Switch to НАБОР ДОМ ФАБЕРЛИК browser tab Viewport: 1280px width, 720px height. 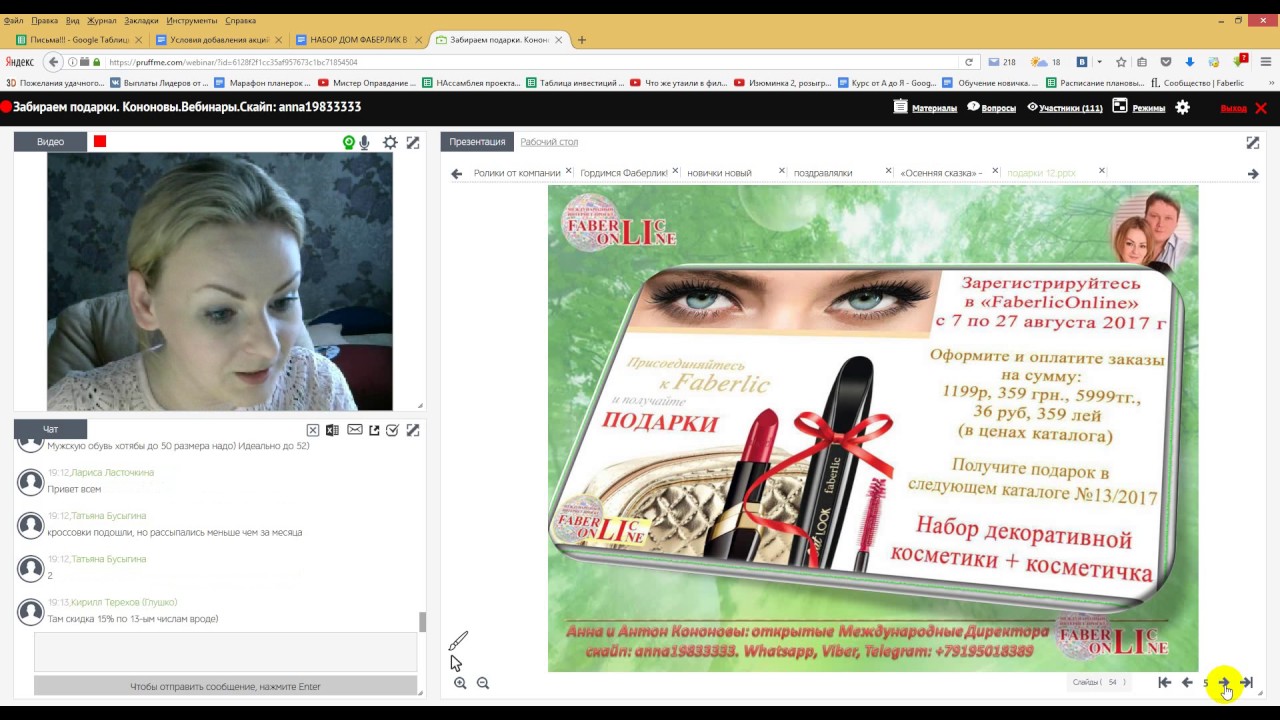point(359,40)
